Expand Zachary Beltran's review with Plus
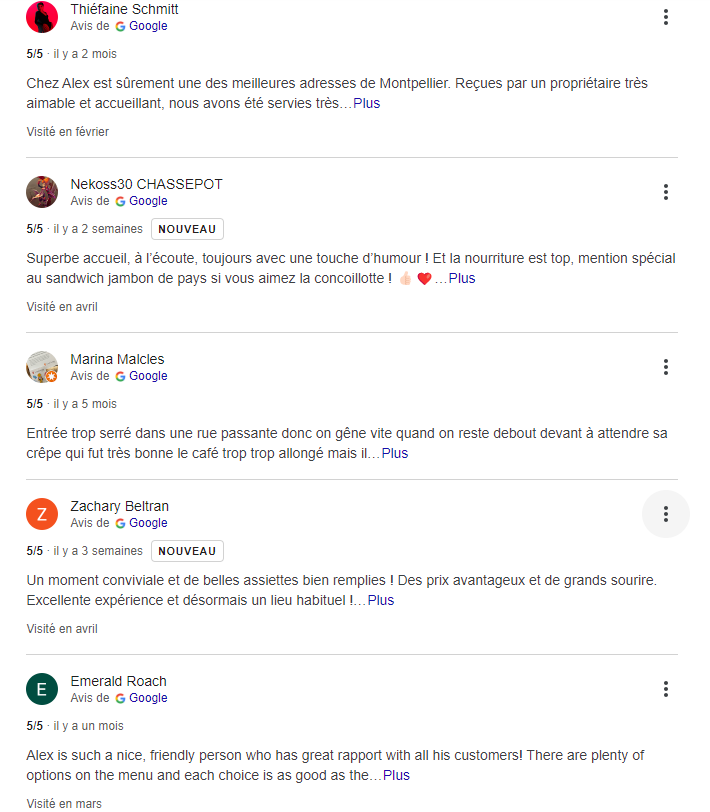The image size is (710, 812). click(x=380, y=600)
